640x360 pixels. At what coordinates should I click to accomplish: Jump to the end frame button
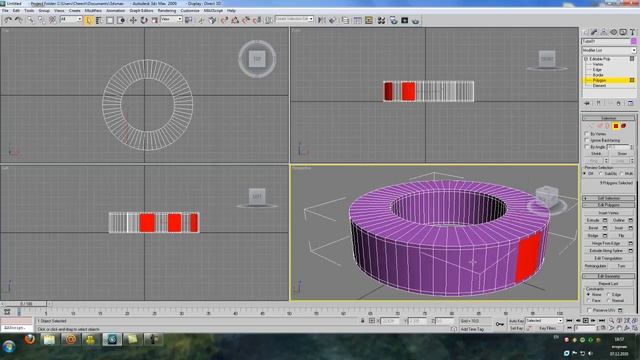pyautogui.click(x=601, y=321)
